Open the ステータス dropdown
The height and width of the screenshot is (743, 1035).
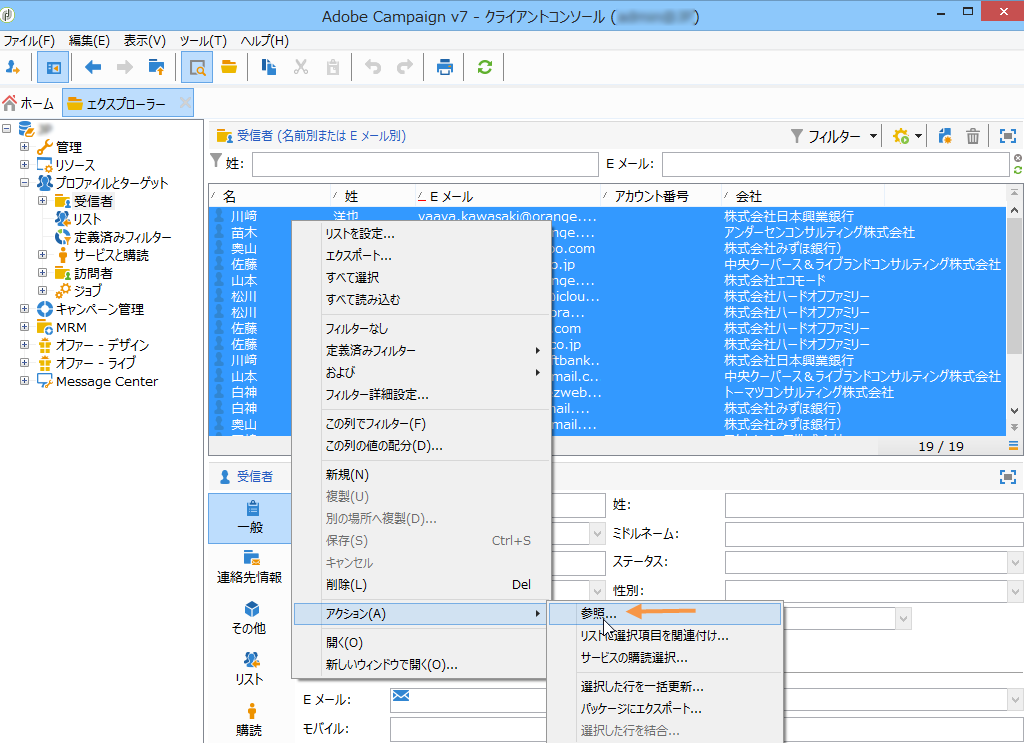tap(1015, 563)
